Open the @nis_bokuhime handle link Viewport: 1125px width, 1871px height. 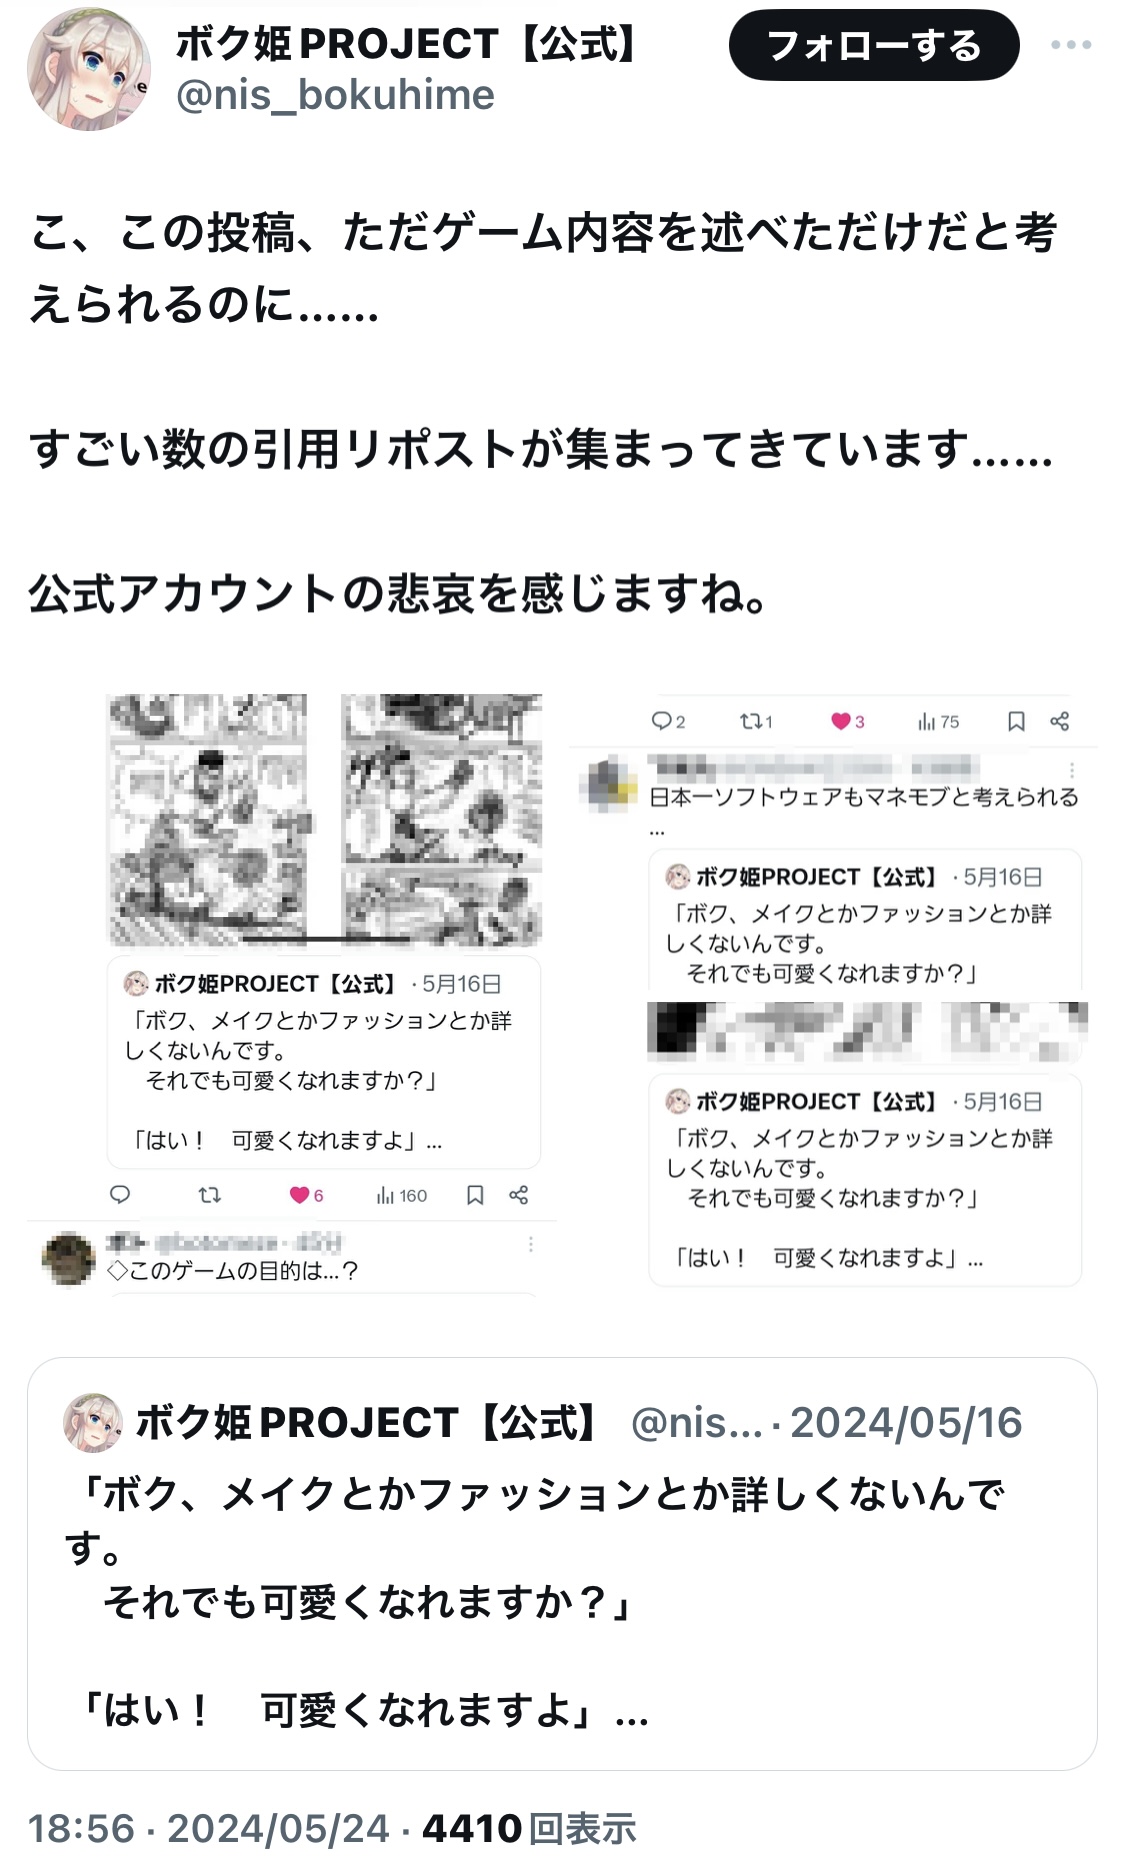pos(335,95)
